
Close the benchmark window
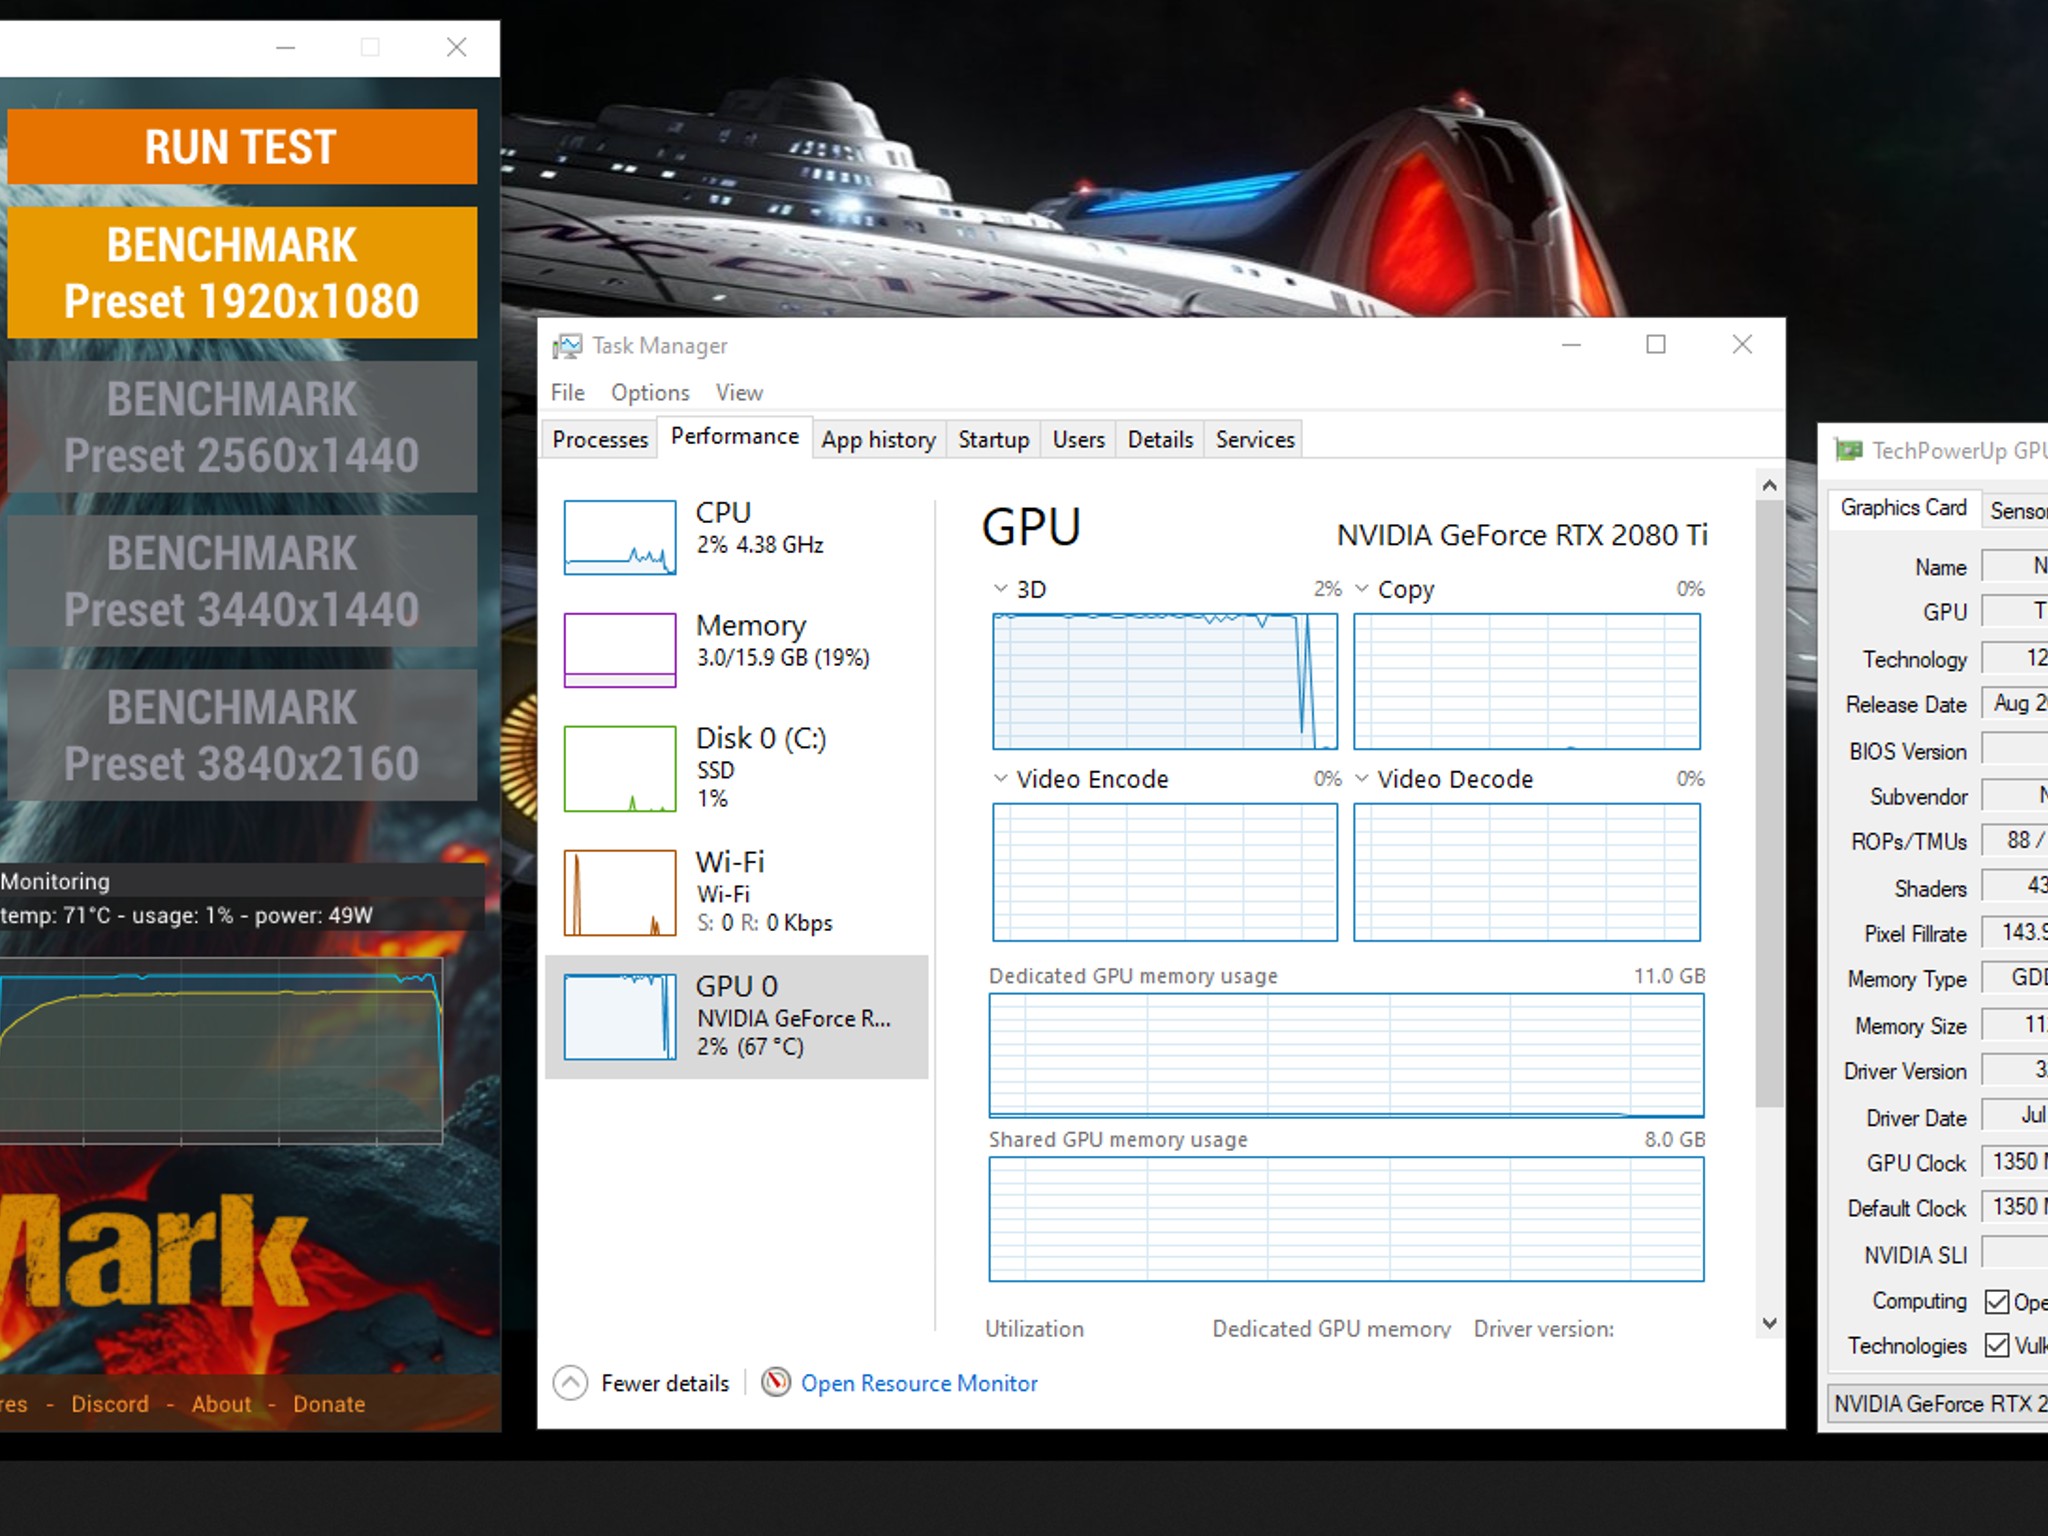[456, 47]
